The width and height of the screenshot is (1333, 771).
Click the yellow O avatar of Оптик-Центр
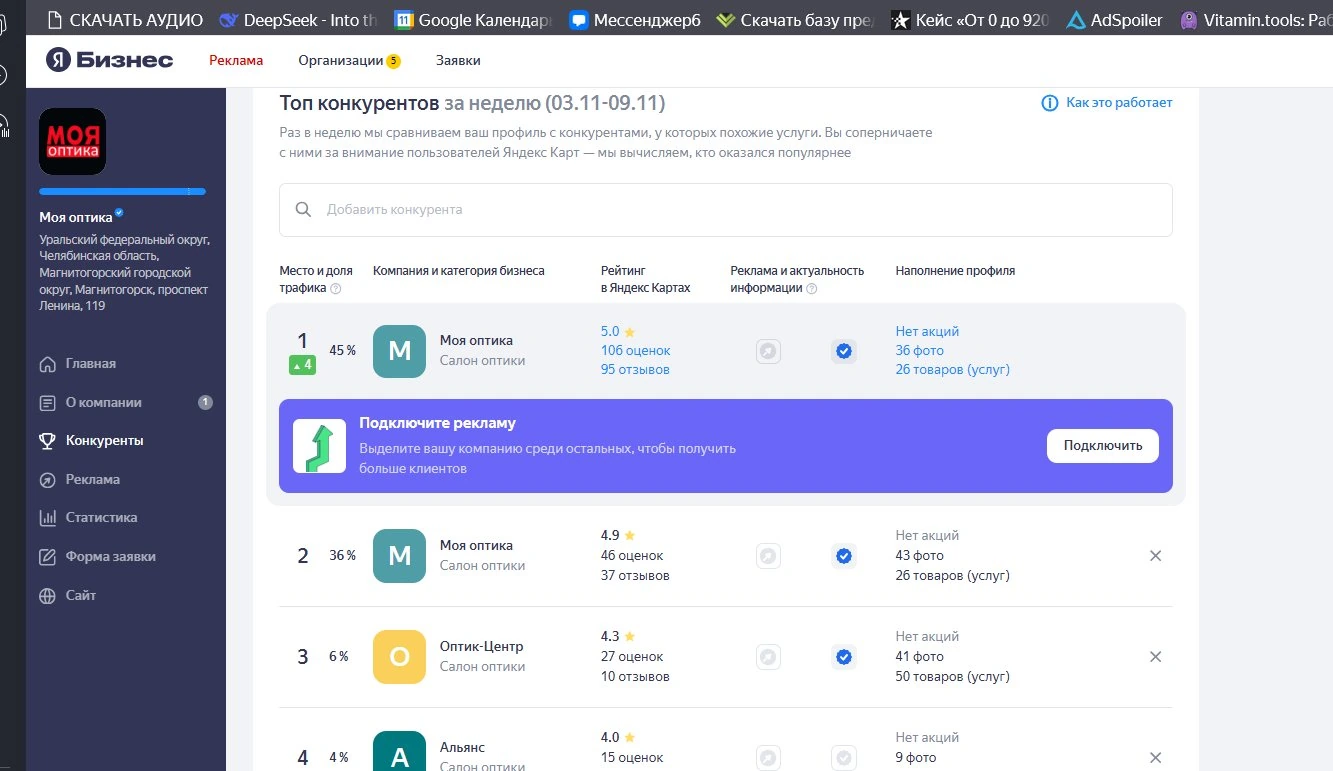click(399, 657)
